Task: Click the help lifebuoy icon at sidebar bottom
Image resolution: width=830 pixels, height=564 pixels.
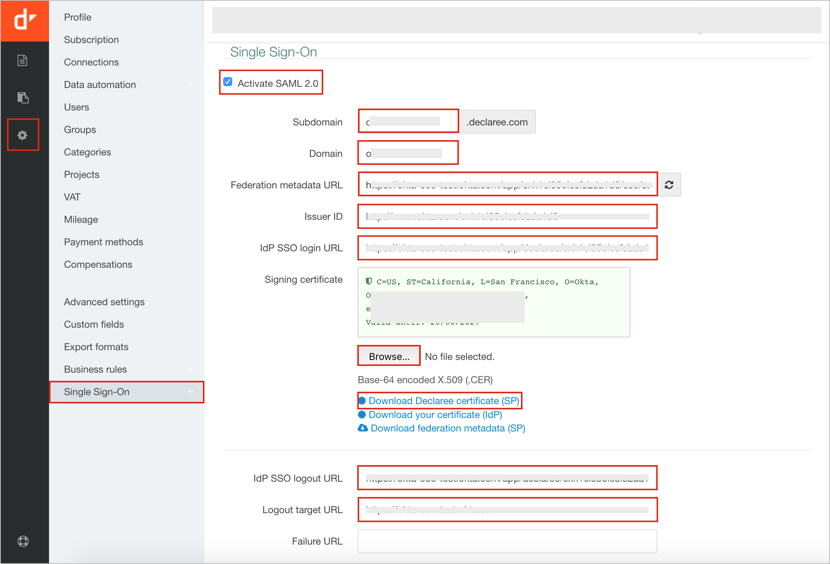Action: pyautogui.click(x=23, y=541)
